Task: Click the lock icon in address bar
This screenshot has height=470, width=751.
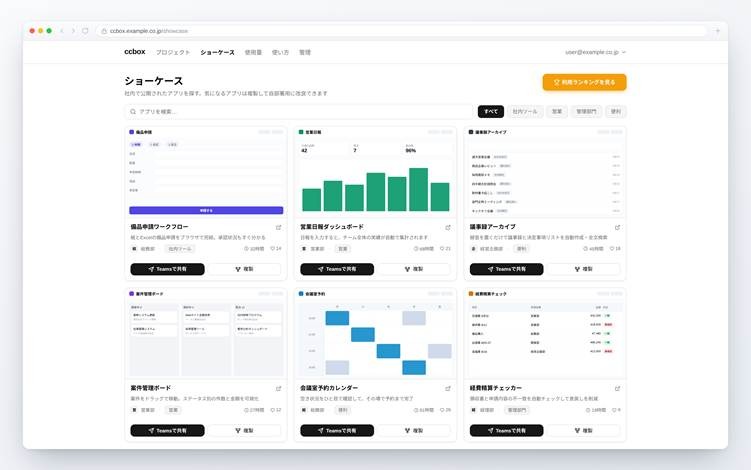Action: point(104,31)
